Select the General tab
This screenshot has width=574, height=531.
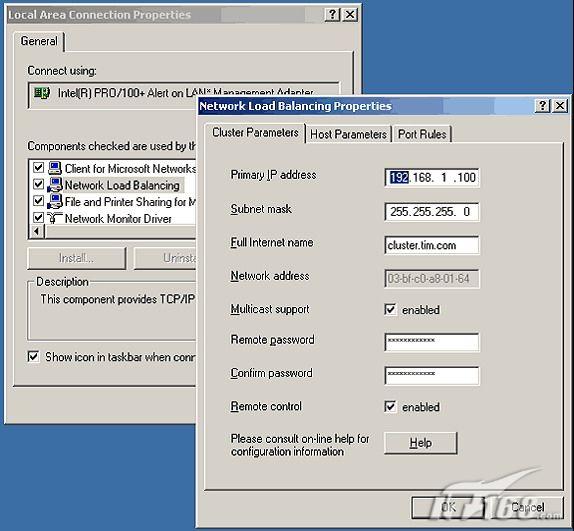[39, 41]
